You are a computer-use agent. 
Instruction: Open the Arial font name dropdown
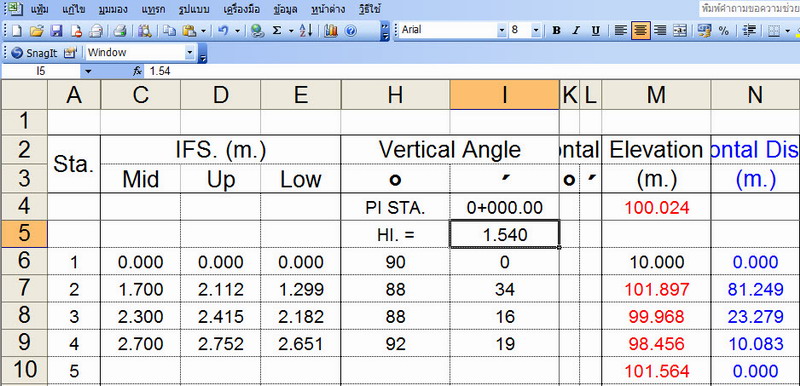pyautogui.click(x=502, y=31)
